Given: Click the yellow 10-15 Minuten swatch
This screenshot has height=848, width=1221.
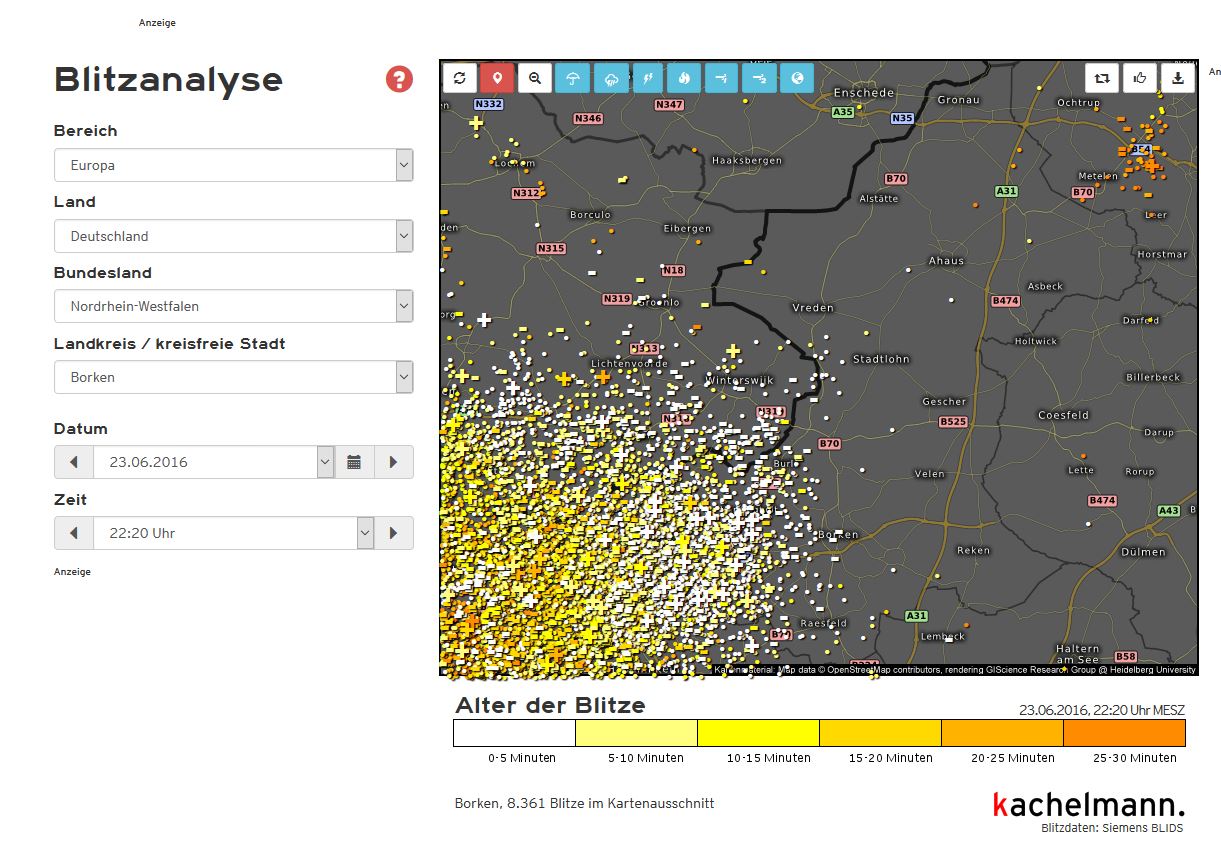Looking at the screenshot, I should click(758, 733).
